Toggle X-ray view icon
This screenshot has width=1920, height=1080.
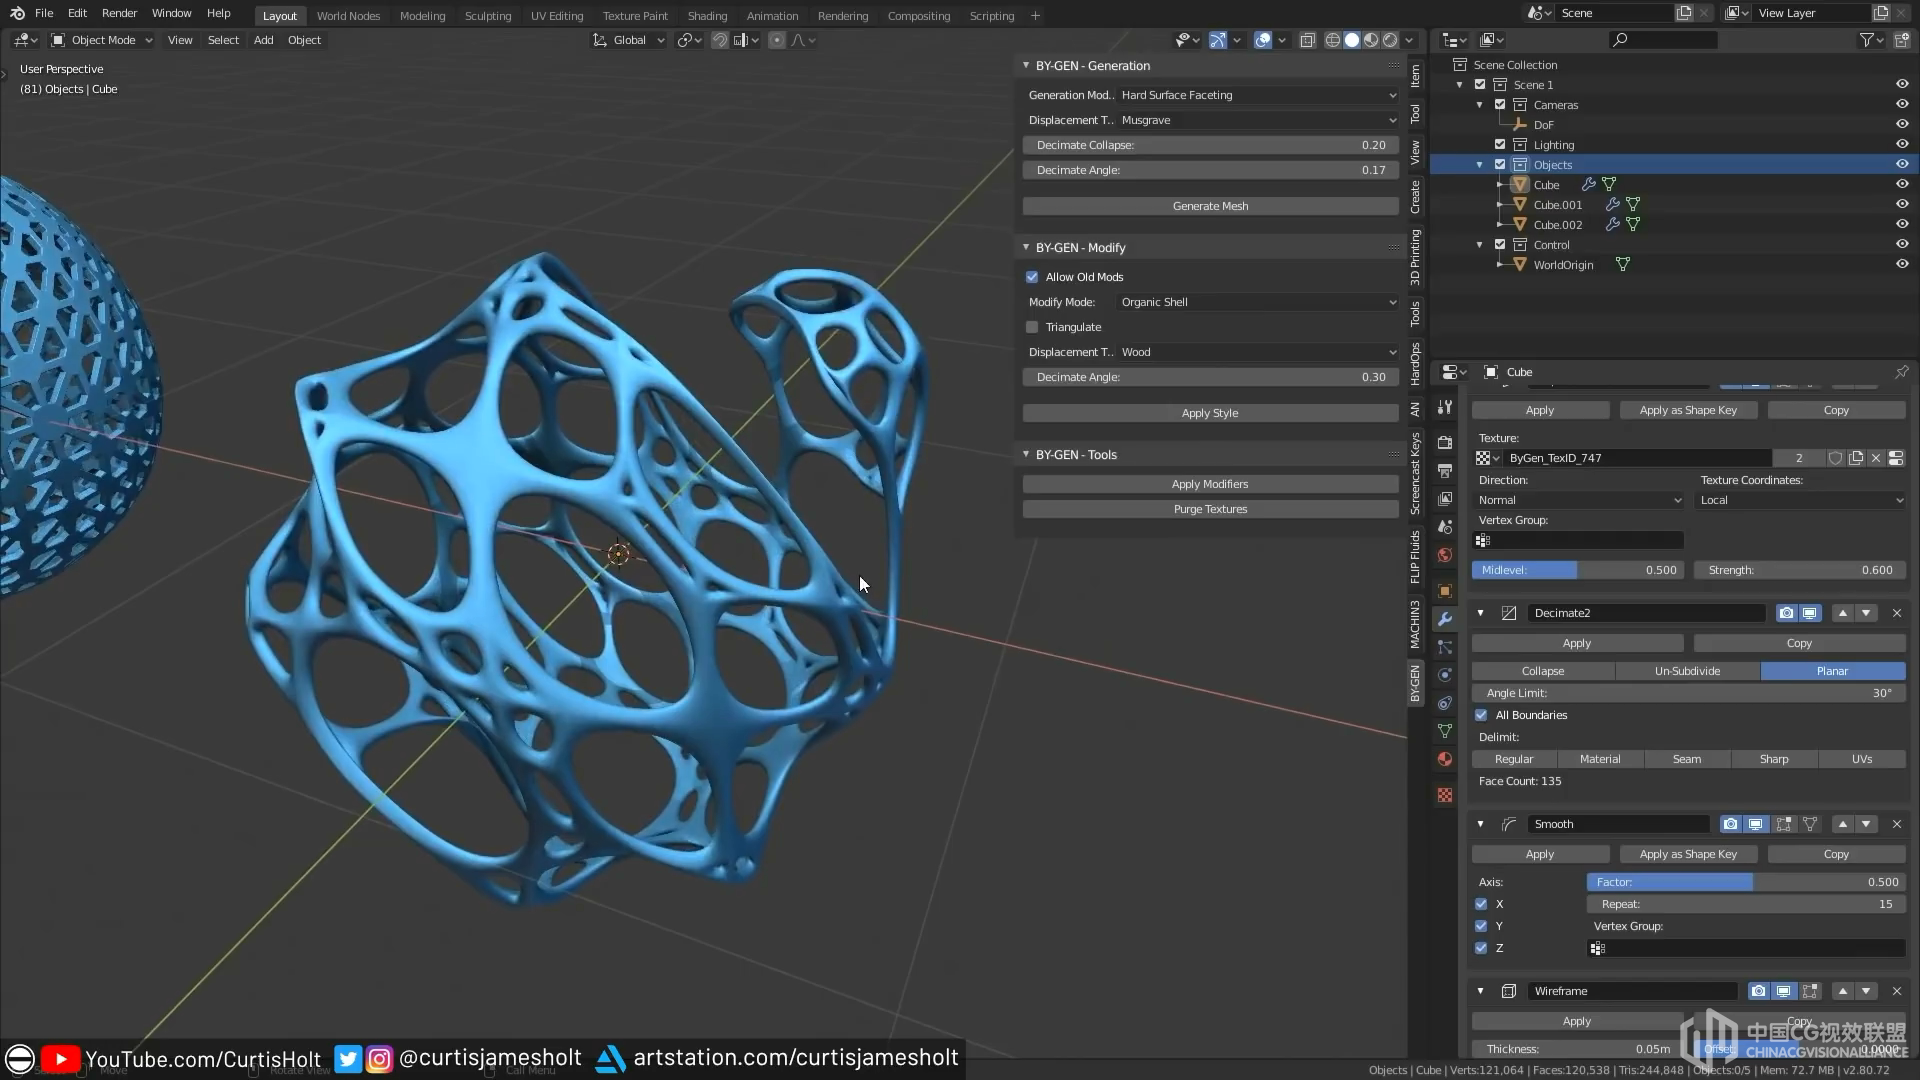pos(1307,40)
